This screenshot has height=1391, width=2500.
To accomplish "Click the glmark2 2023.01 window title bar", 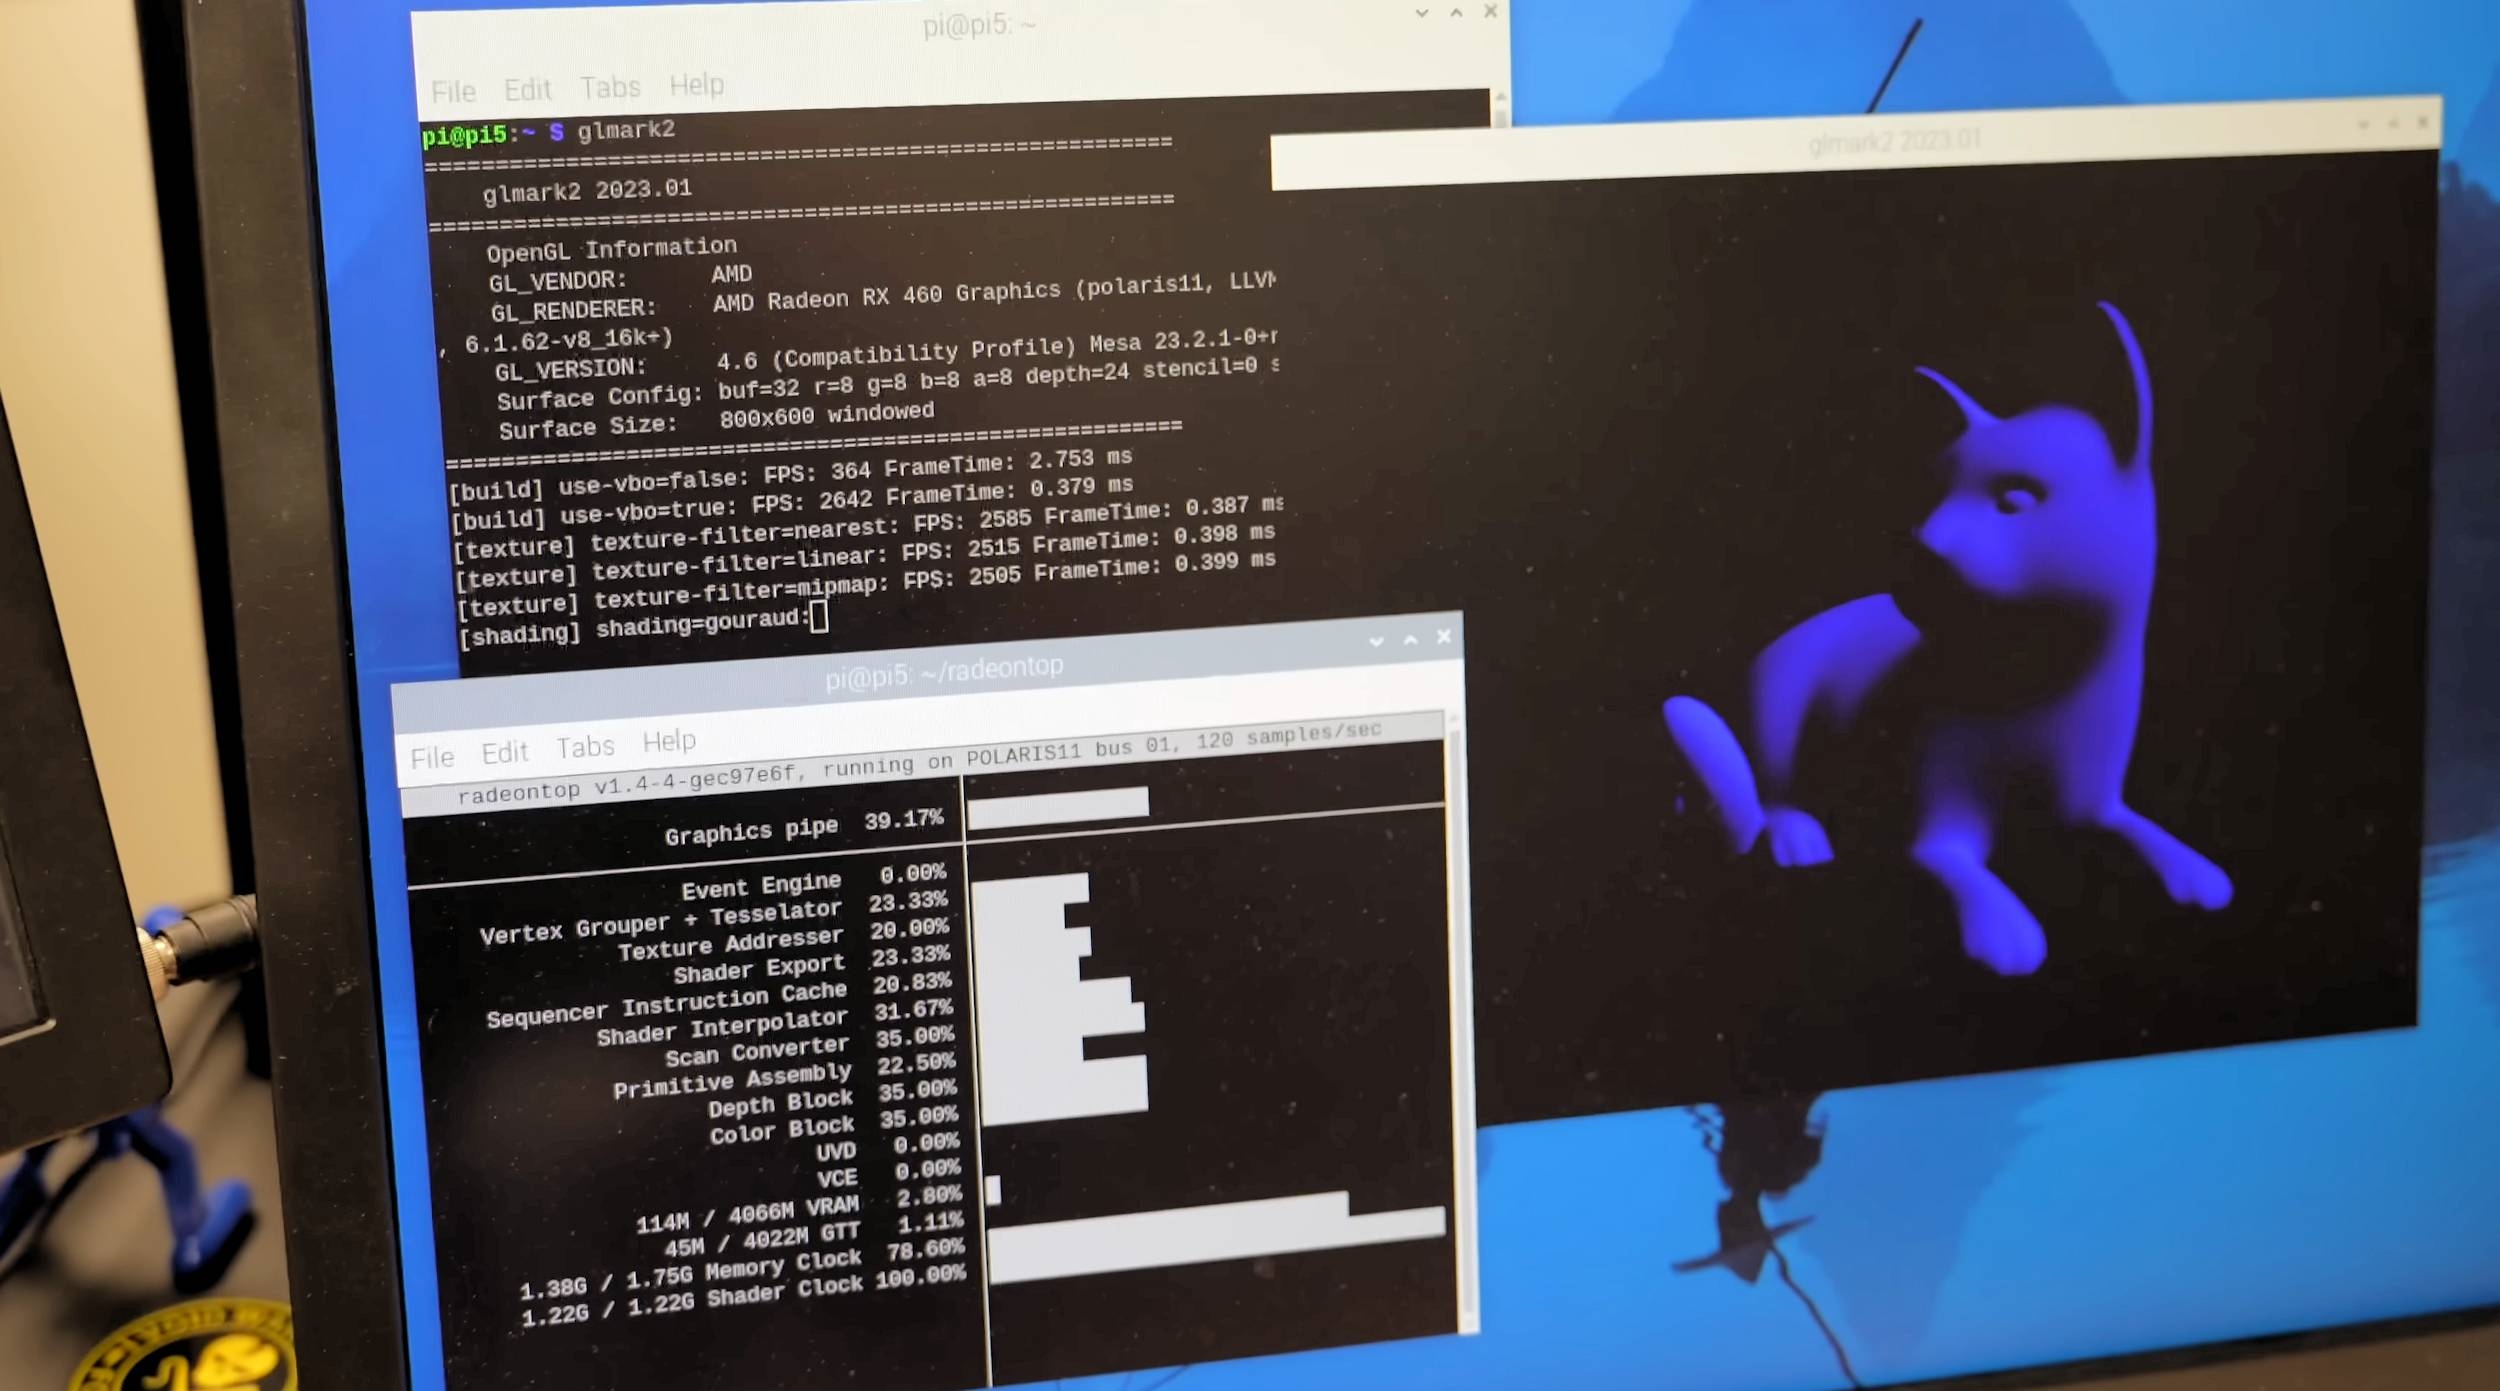I will [x=1893, y=142].
